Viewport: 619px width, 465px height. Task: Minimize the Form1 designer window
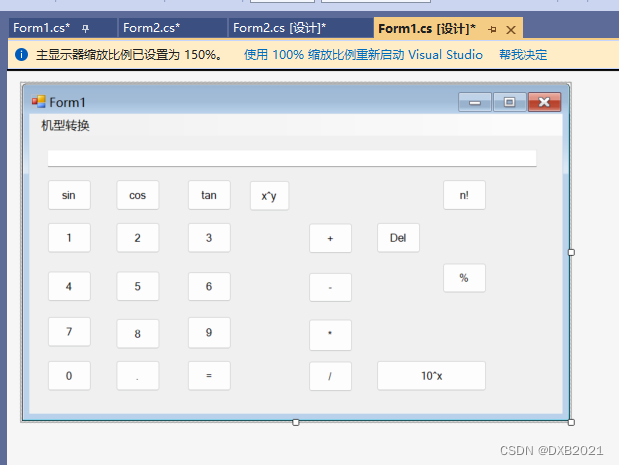[475, 102]
